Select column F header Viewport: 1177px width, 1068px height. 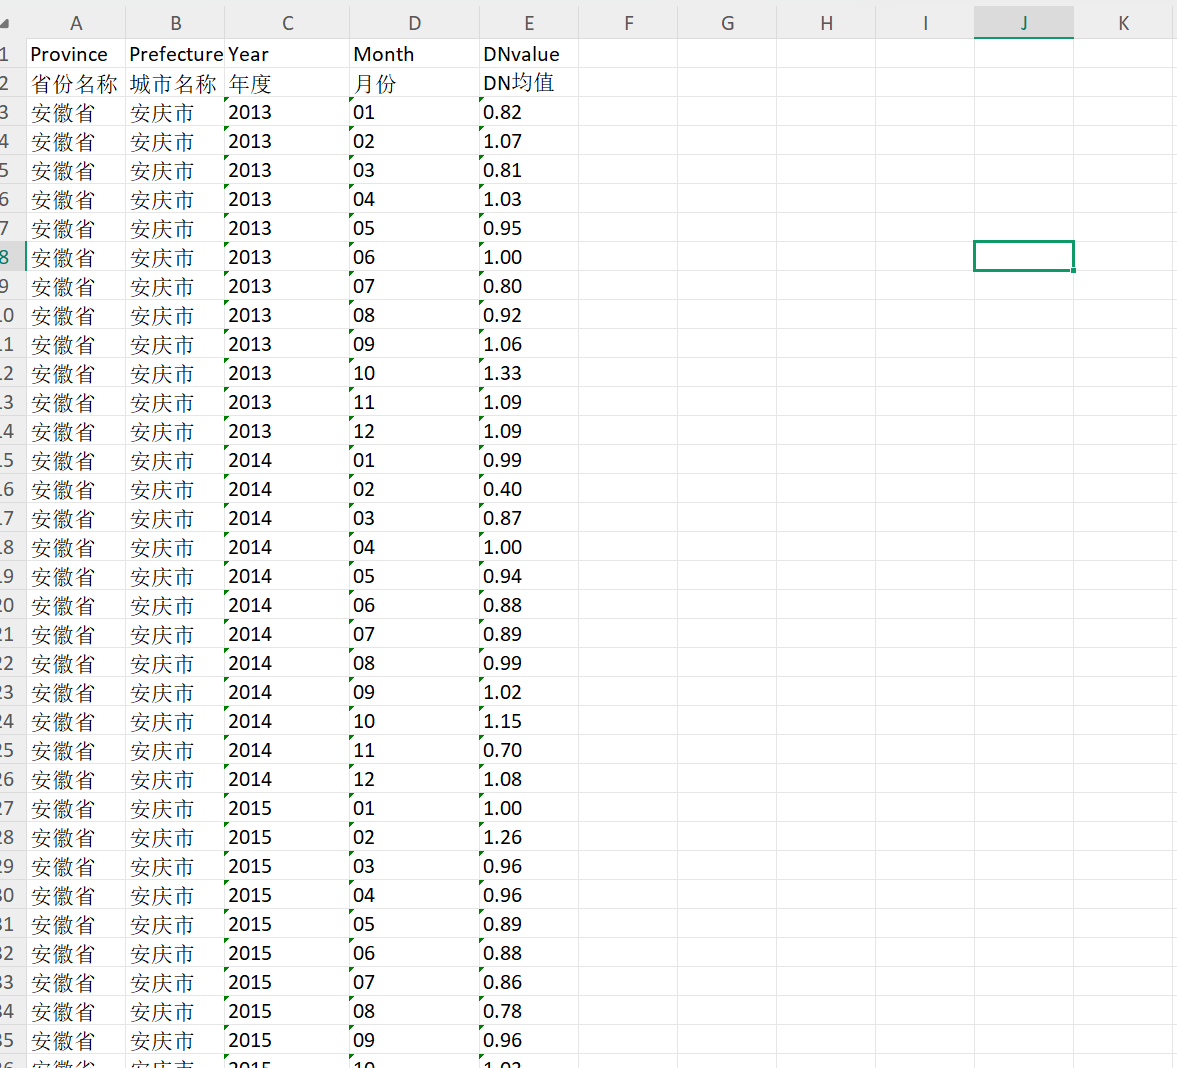click(628, 23)
